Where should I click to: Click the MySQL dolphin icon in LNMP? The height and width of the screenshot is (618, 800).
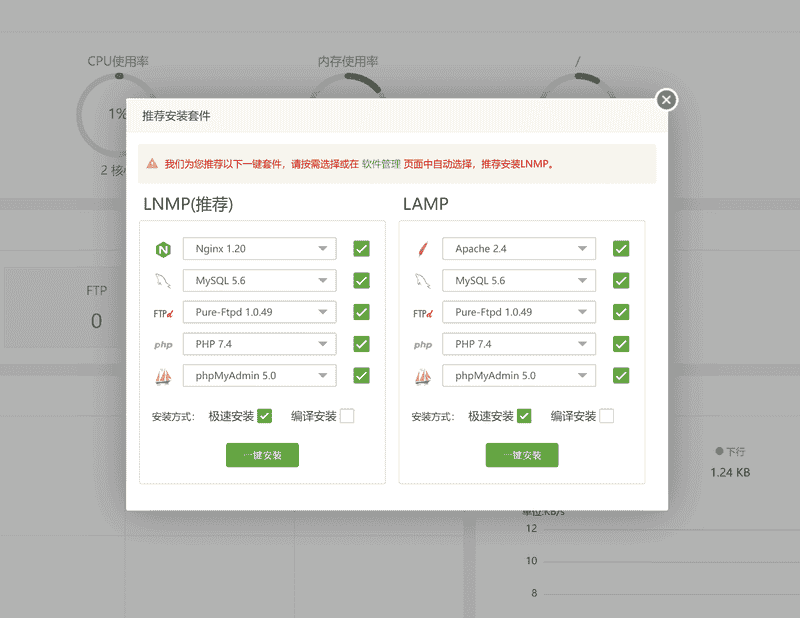point(163,281)
